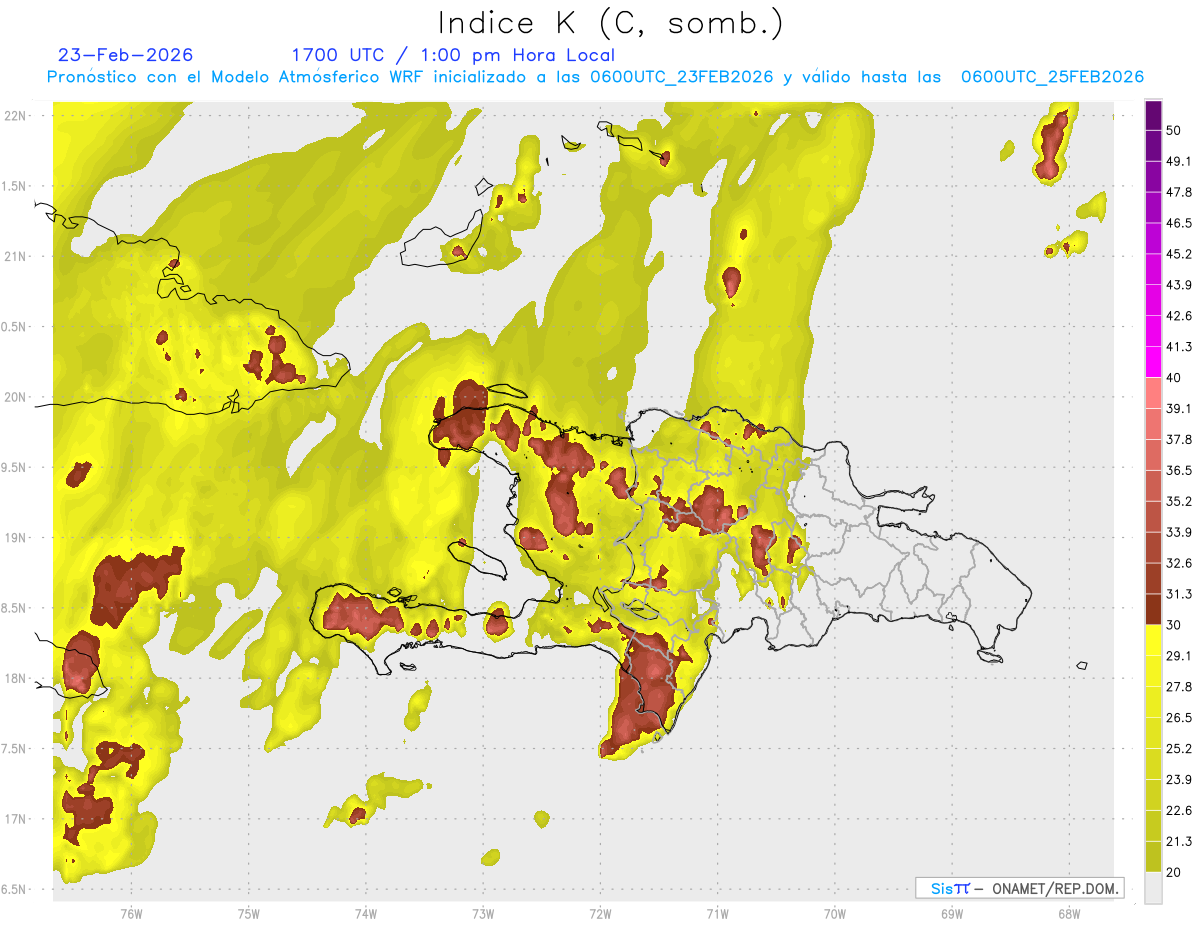
Task: Click the "21.3" color scale value
Action: (1178, 842)
